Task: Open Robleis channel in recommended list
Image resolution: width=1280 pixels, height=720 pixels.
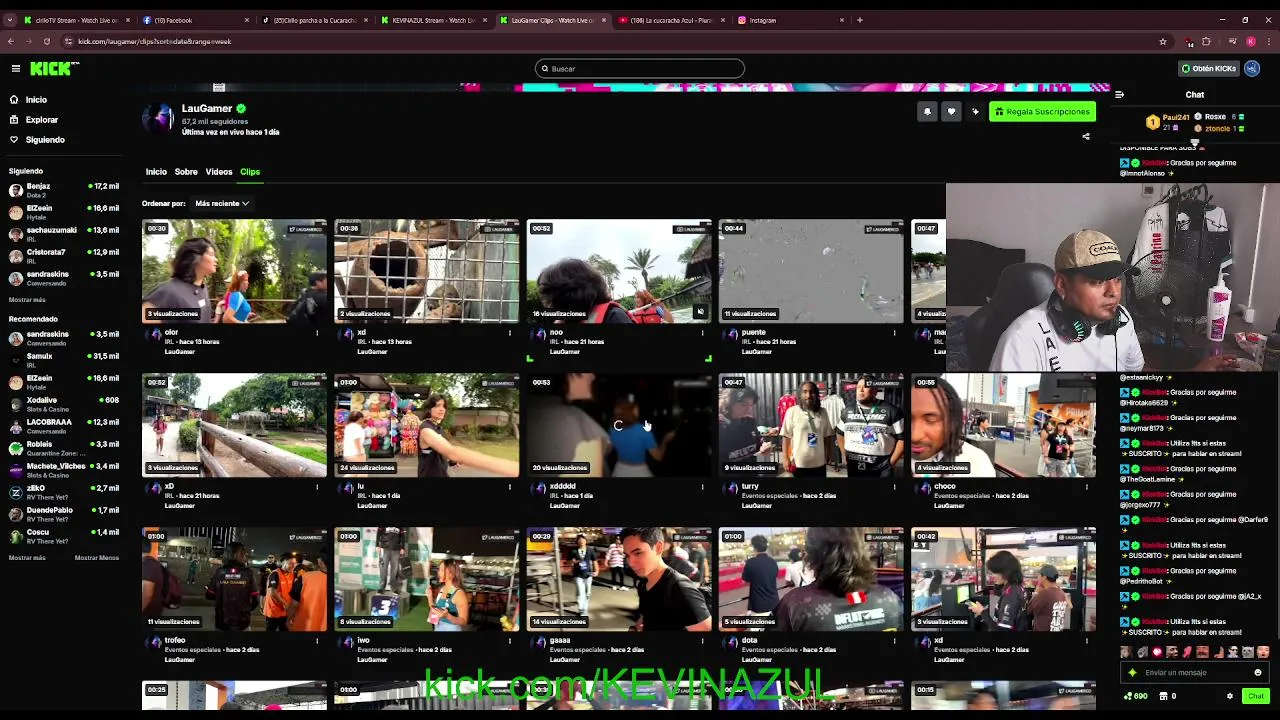Action: pos(64,448)
